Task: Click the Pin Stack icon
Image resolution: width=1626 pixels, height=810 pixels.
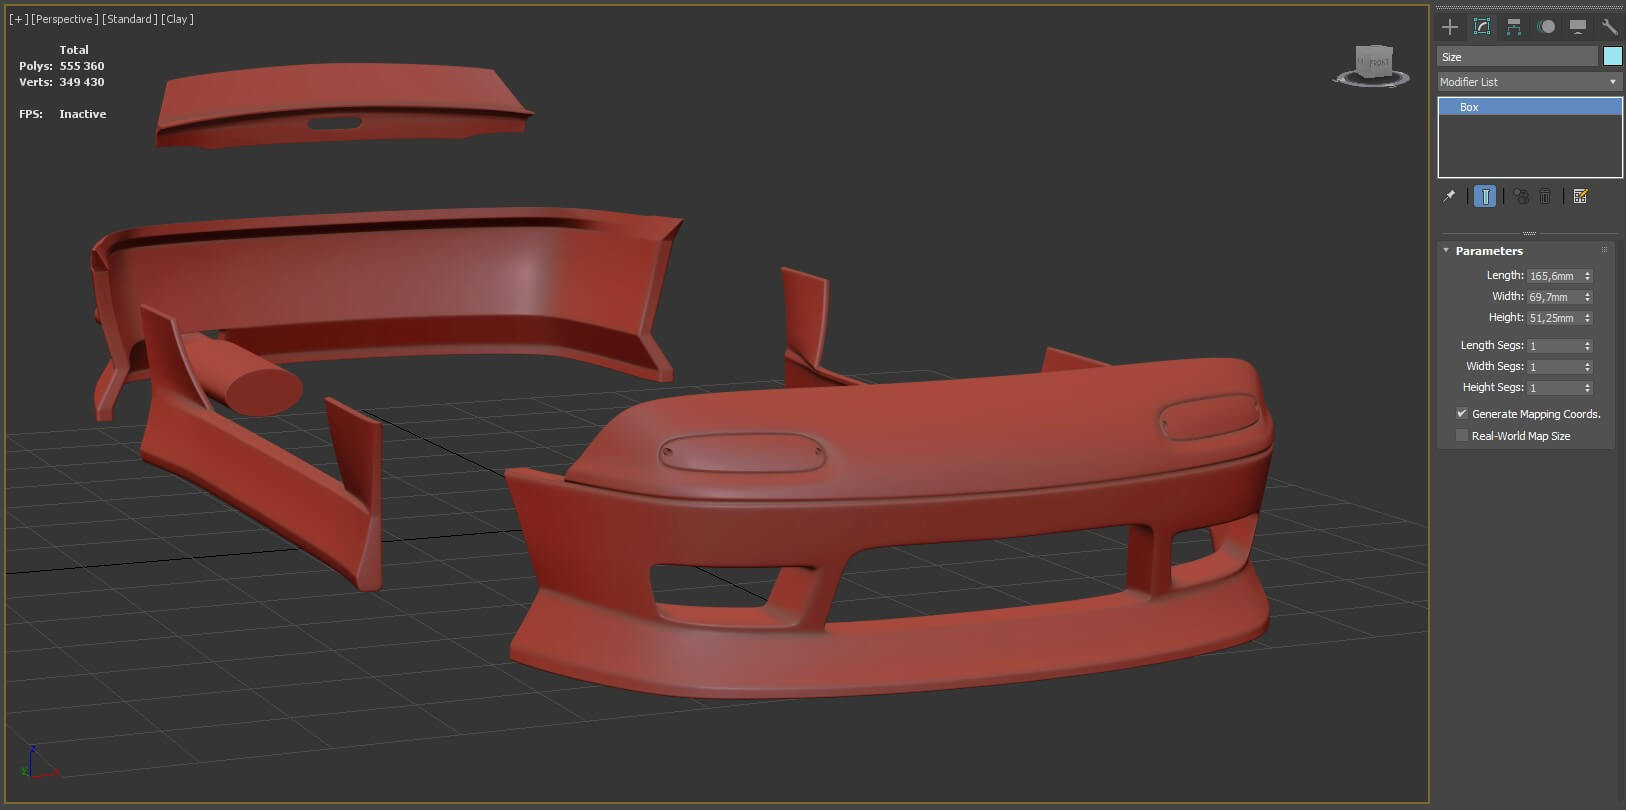Action: [1449, 196]
